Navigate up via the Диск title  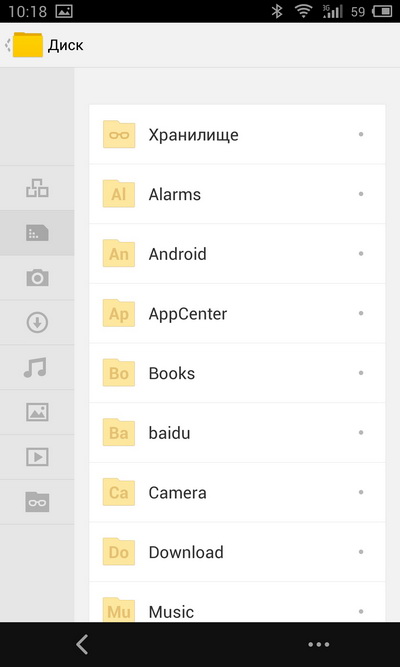66,45
